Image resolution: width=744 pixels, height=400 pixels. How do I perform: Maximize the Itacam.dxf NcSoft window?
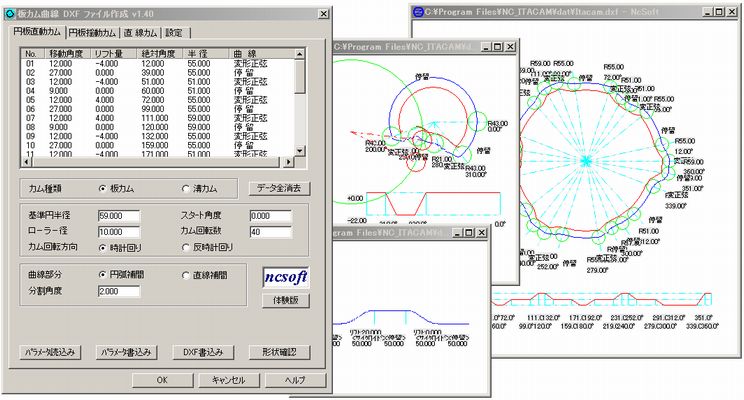point(717,13)
